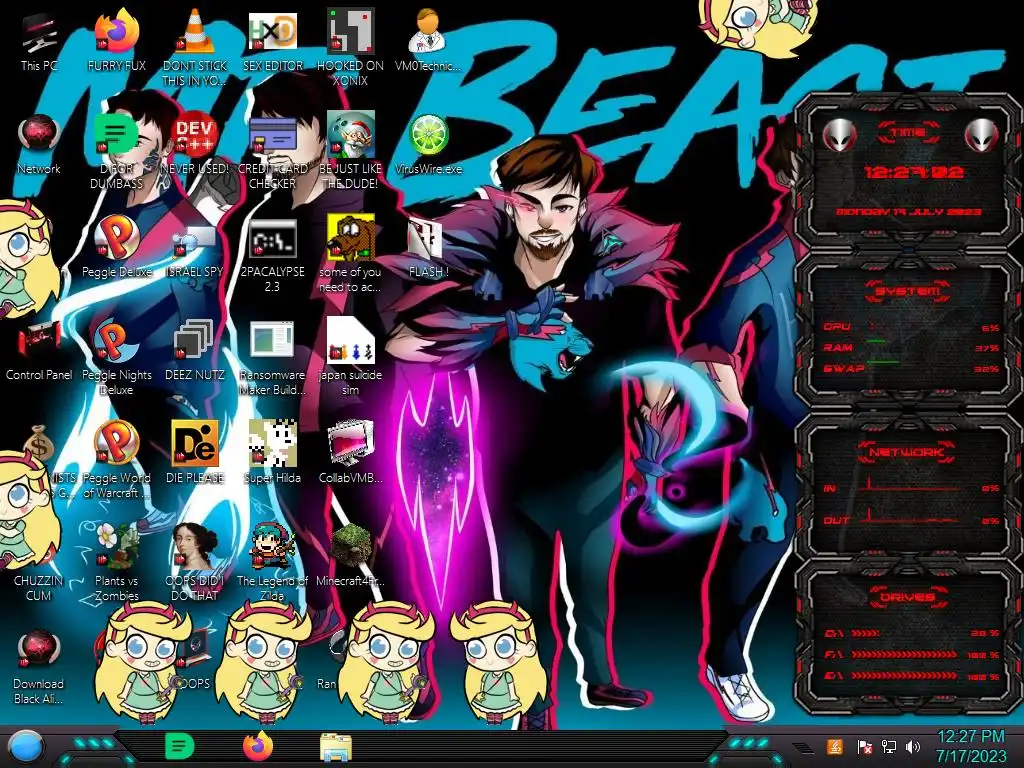Viewport: 1024px width, 768px height.
Task: Open the 'some of you need to ac...' dog icon
Action: [351, 255]
